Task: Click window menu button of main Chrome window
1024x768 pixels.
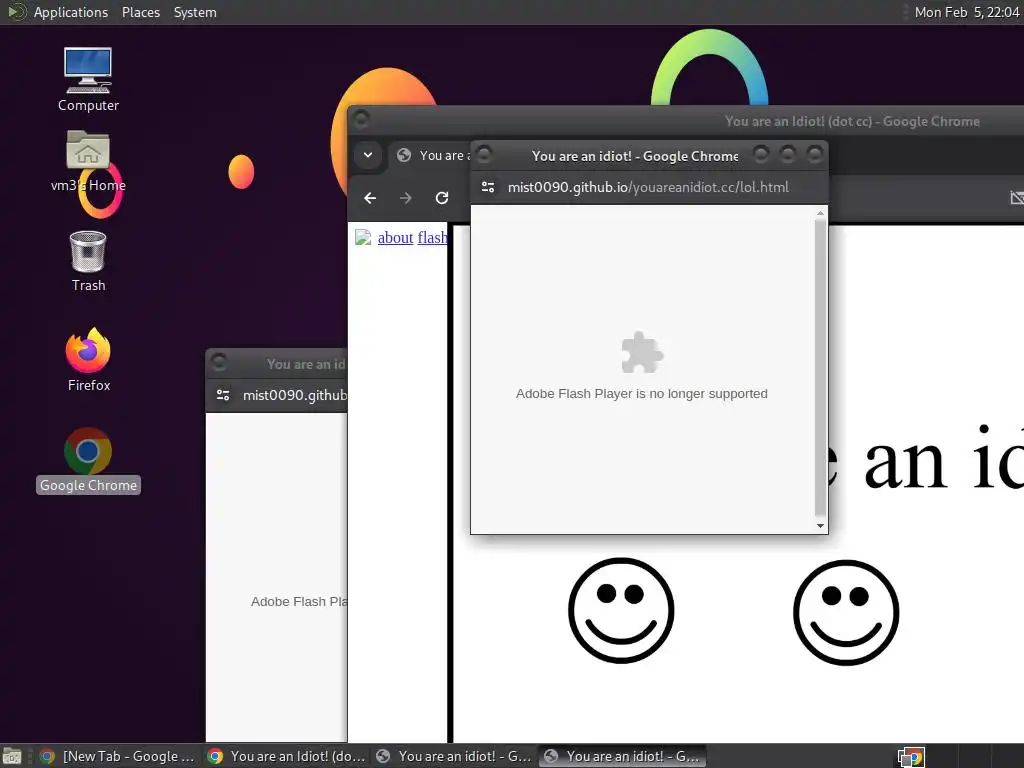Action: [x=360, y=120]
